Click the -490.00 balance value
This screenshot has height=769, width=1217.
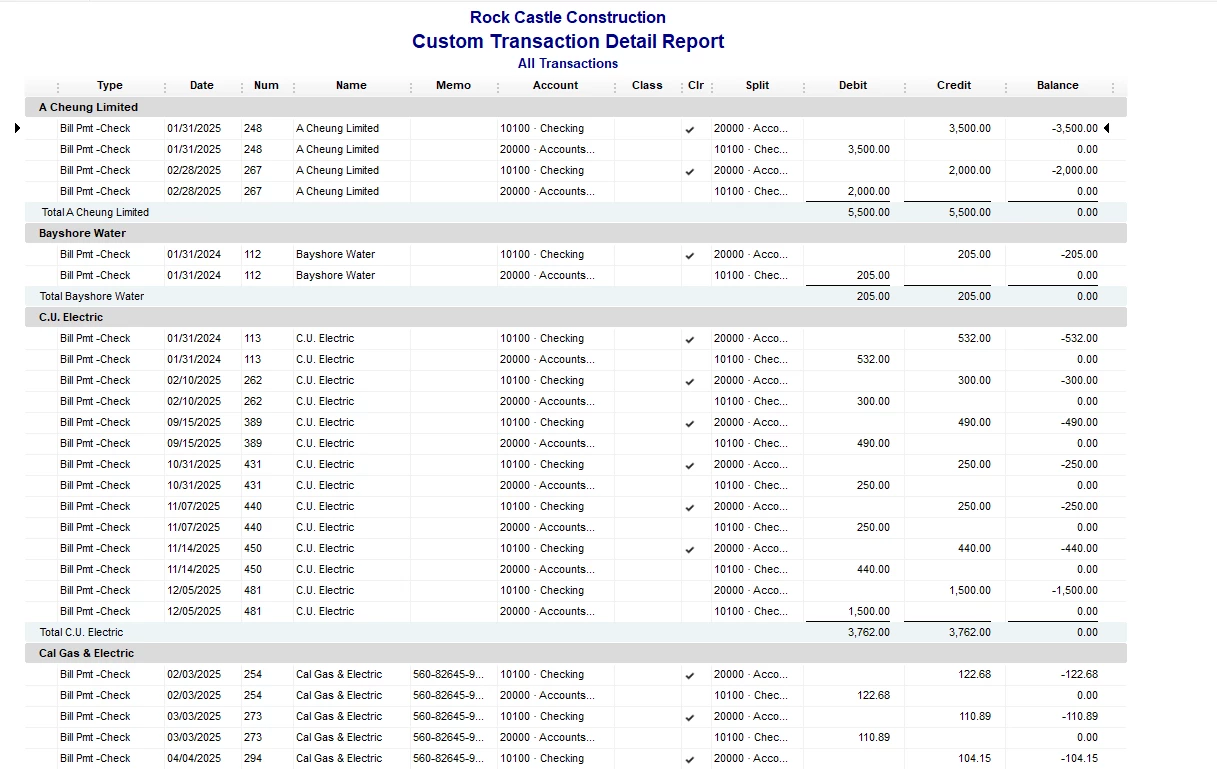tap(1079, 423)
